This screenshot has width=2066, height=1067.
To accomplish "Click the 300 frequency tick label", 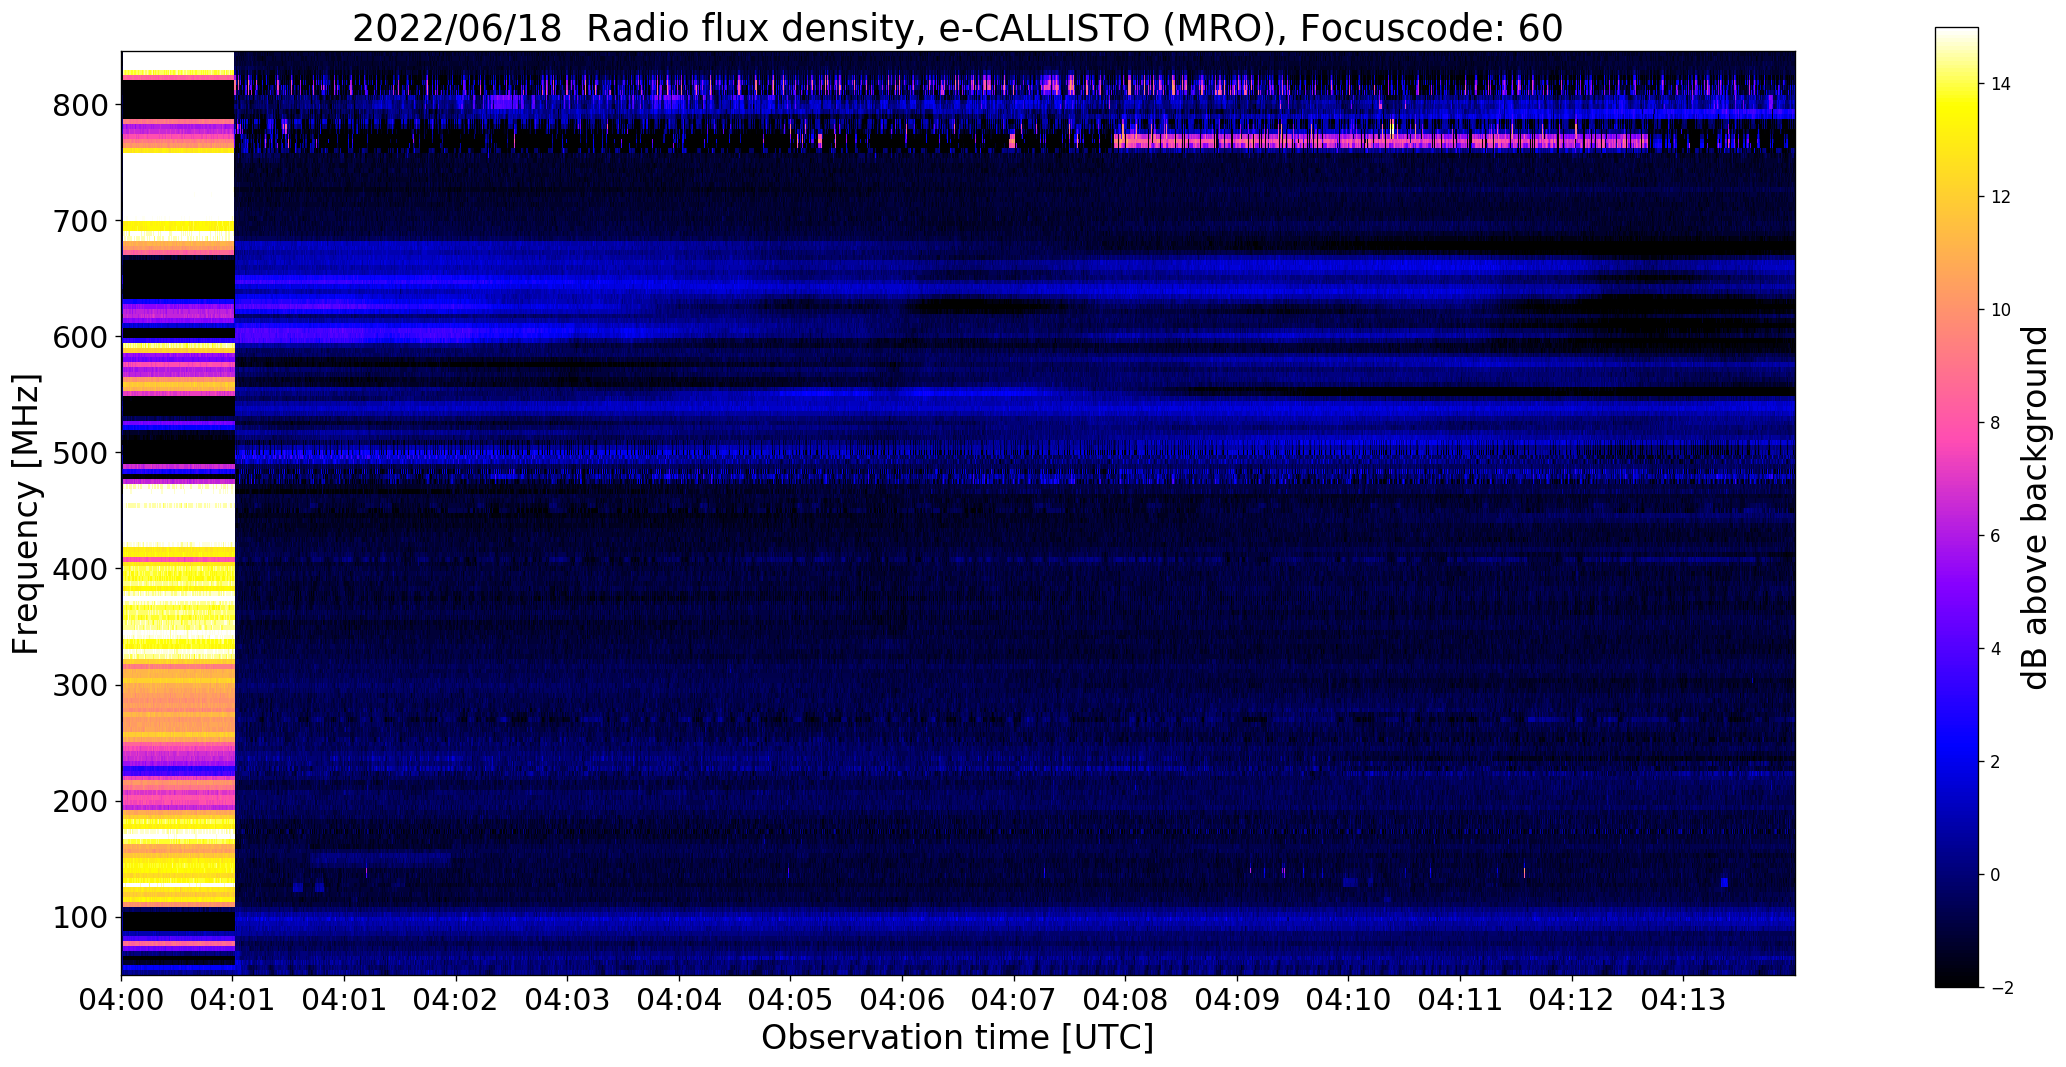I will (80, 685).
